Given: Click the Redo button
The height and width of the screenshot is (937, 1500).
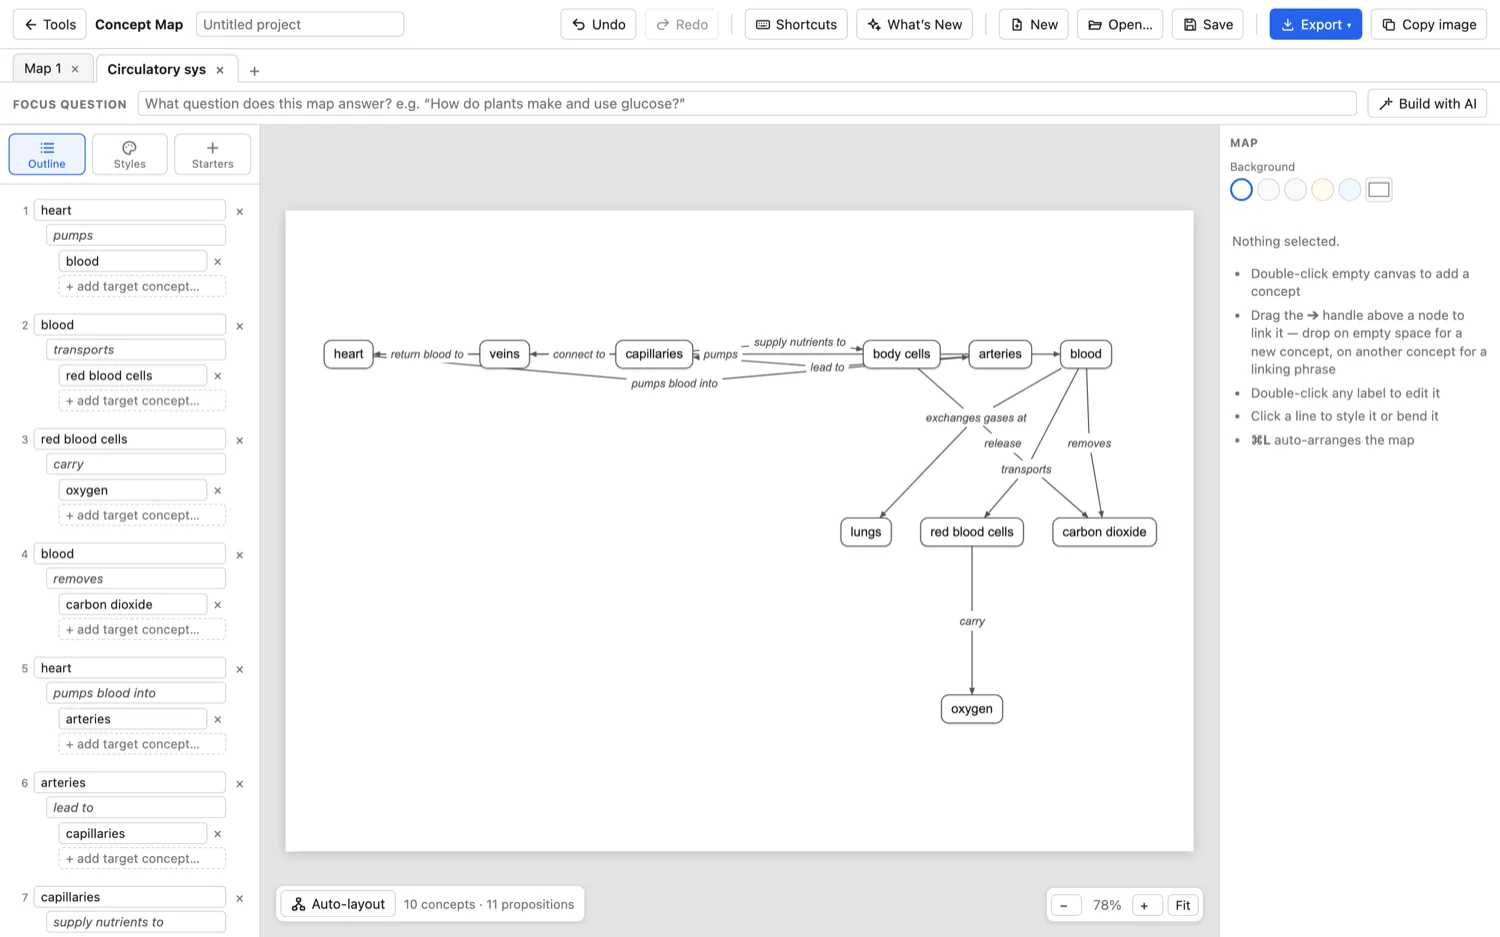Looking at the screenshot, I should [682, 24].
